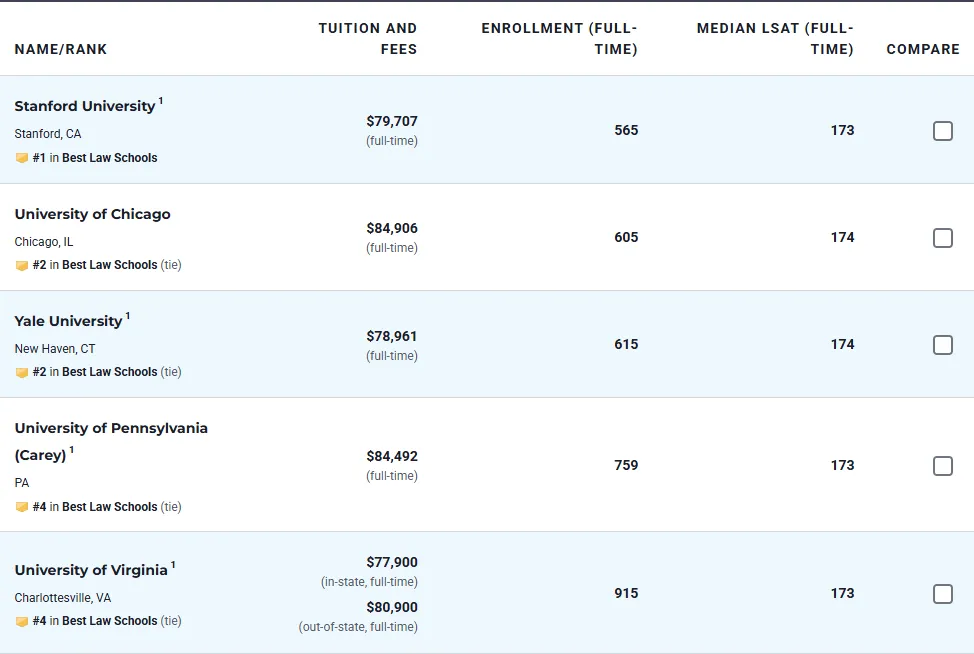Image resolution: width=974 pixels, height=654 pixels.
Task: Click the Name/Rank column header
Action: click(x=61, y=49)
